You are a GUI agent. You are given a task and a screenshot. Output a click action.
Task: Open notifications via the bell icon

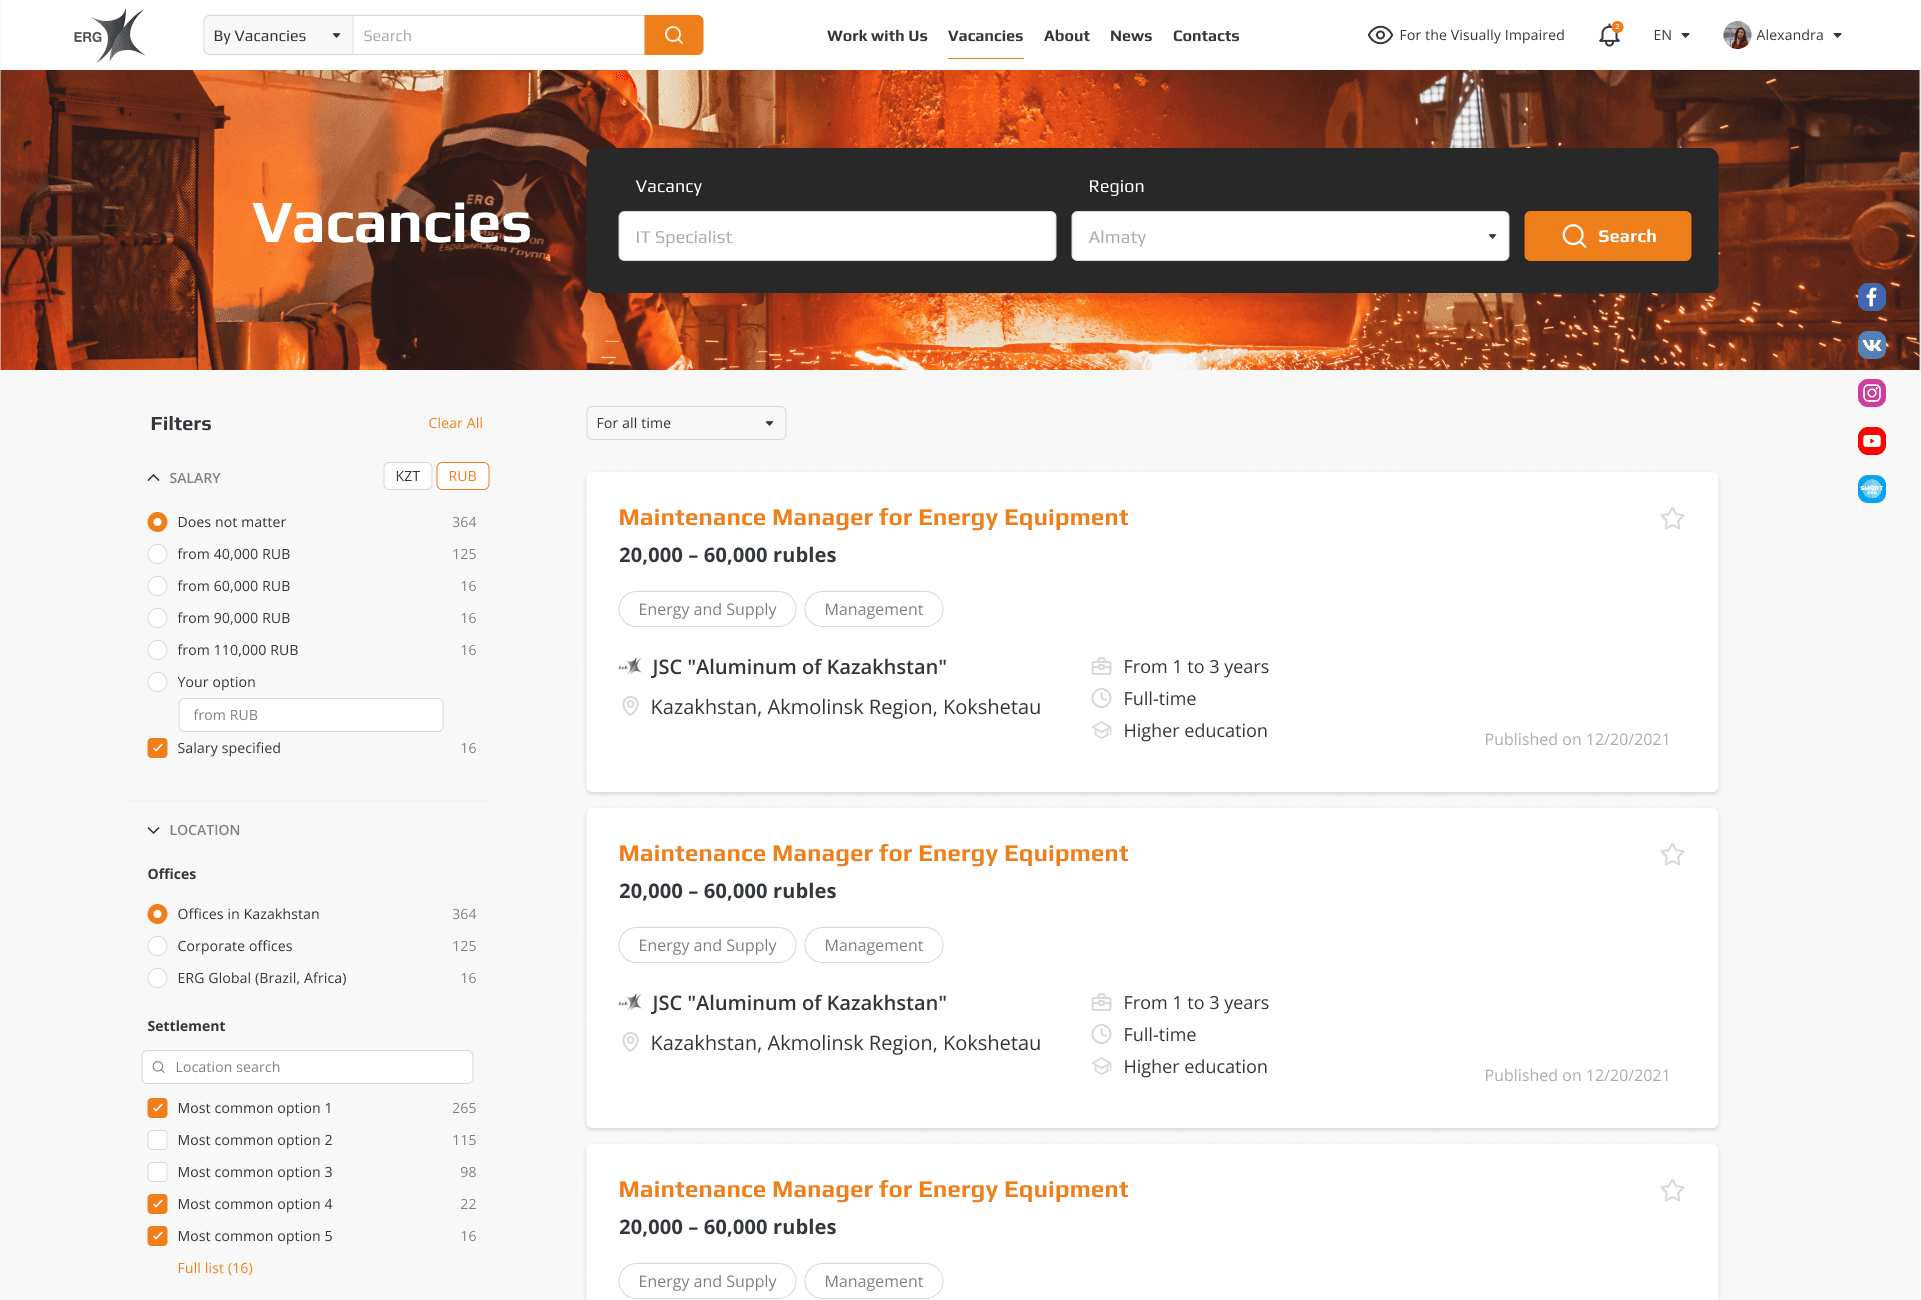pyautogui.click(x=1609, y=35)
